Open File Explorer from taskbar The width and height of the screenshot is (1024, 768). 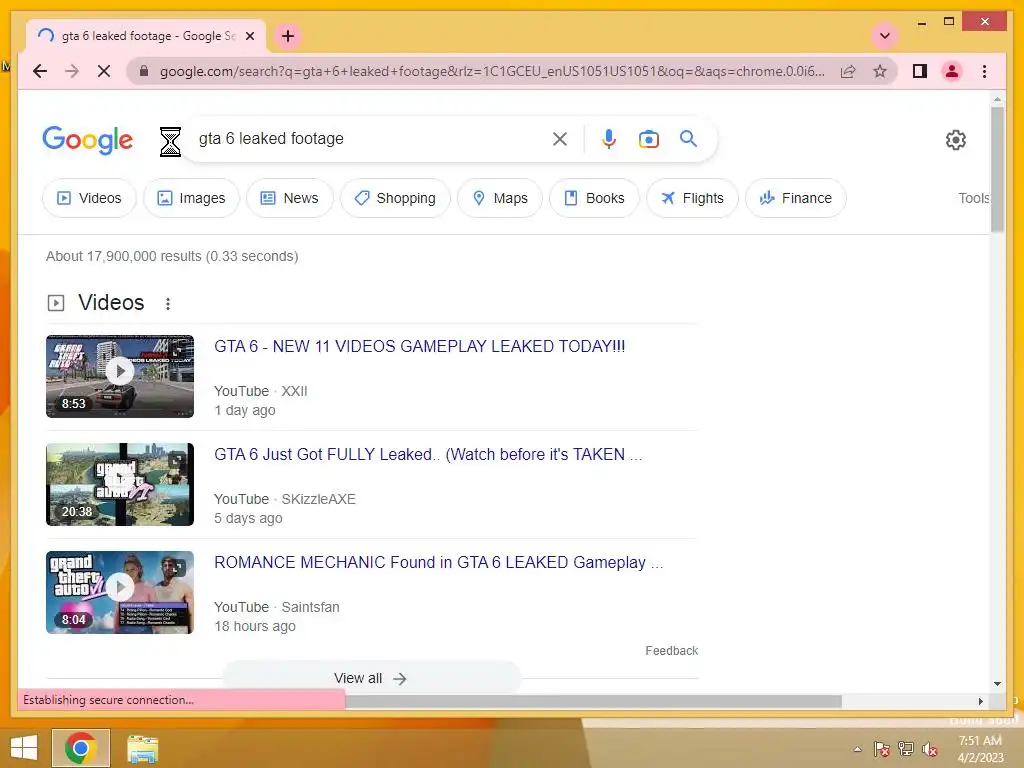(142, 748)
